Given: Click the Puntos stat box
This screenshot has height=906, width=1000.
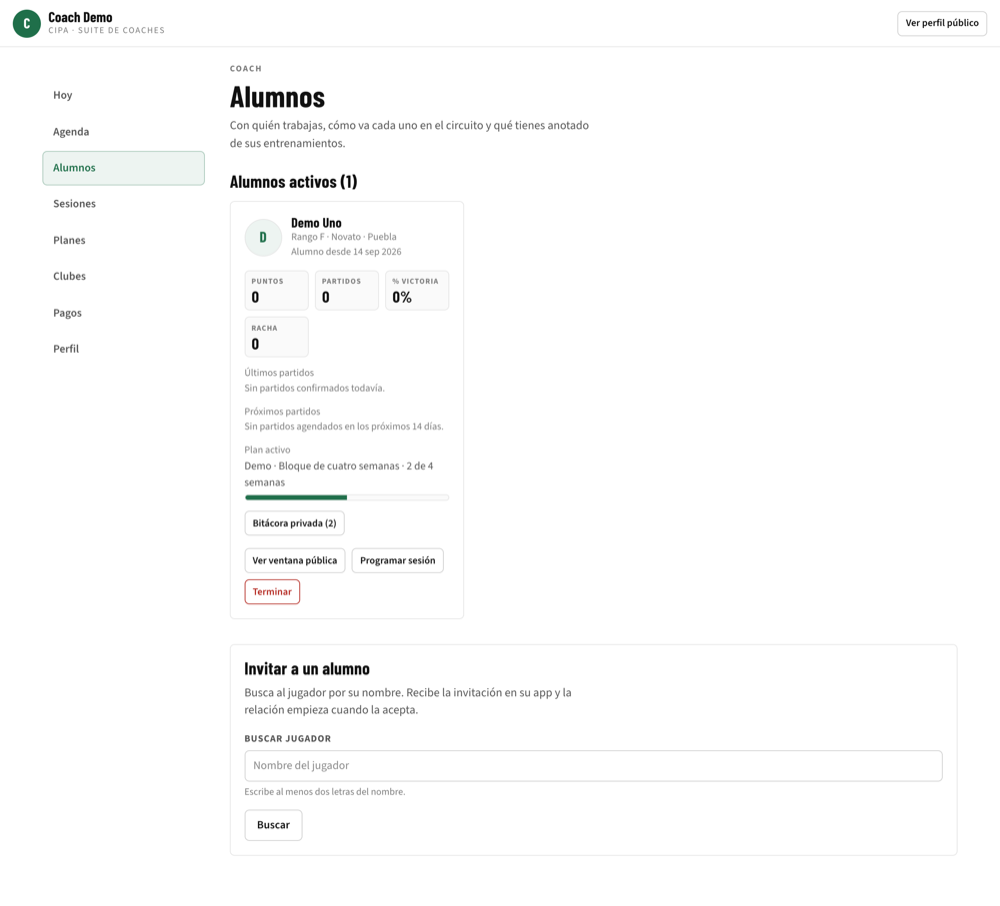Looking at the screenshot, I should (277, 291).
